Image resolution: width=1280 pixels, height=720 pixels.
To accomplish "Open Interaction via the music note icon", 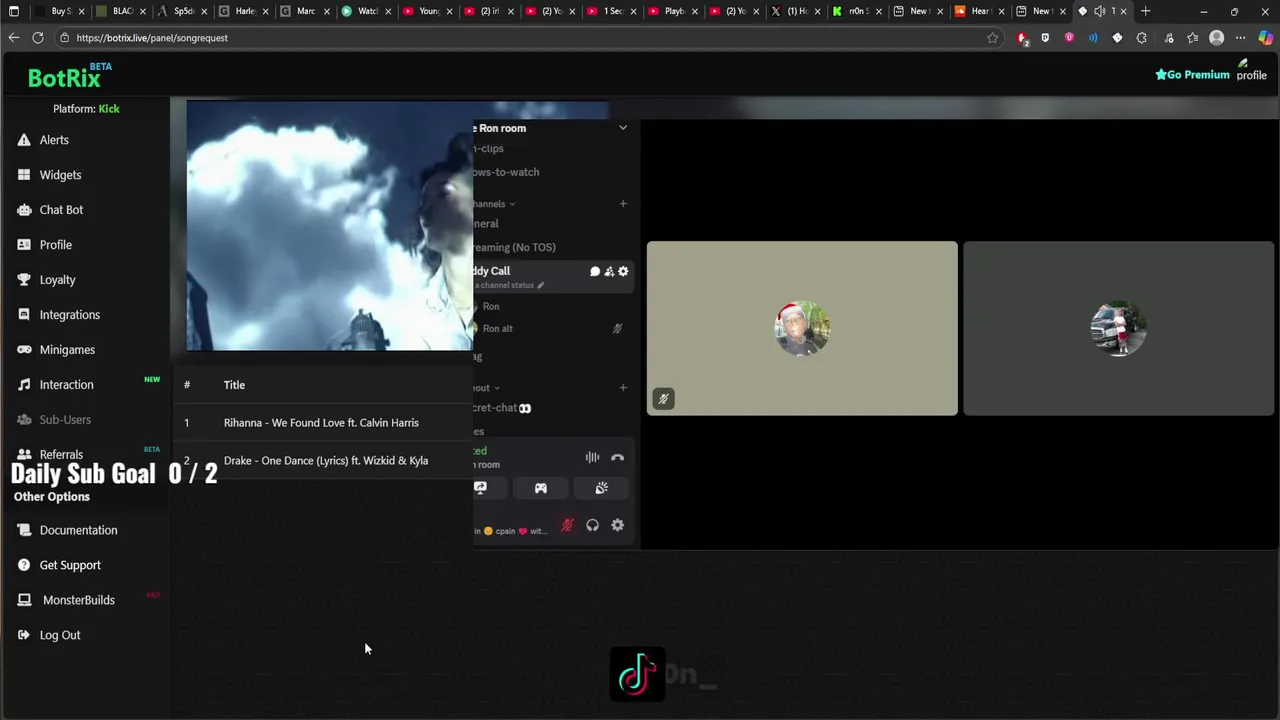I will (x=24, y=385).
